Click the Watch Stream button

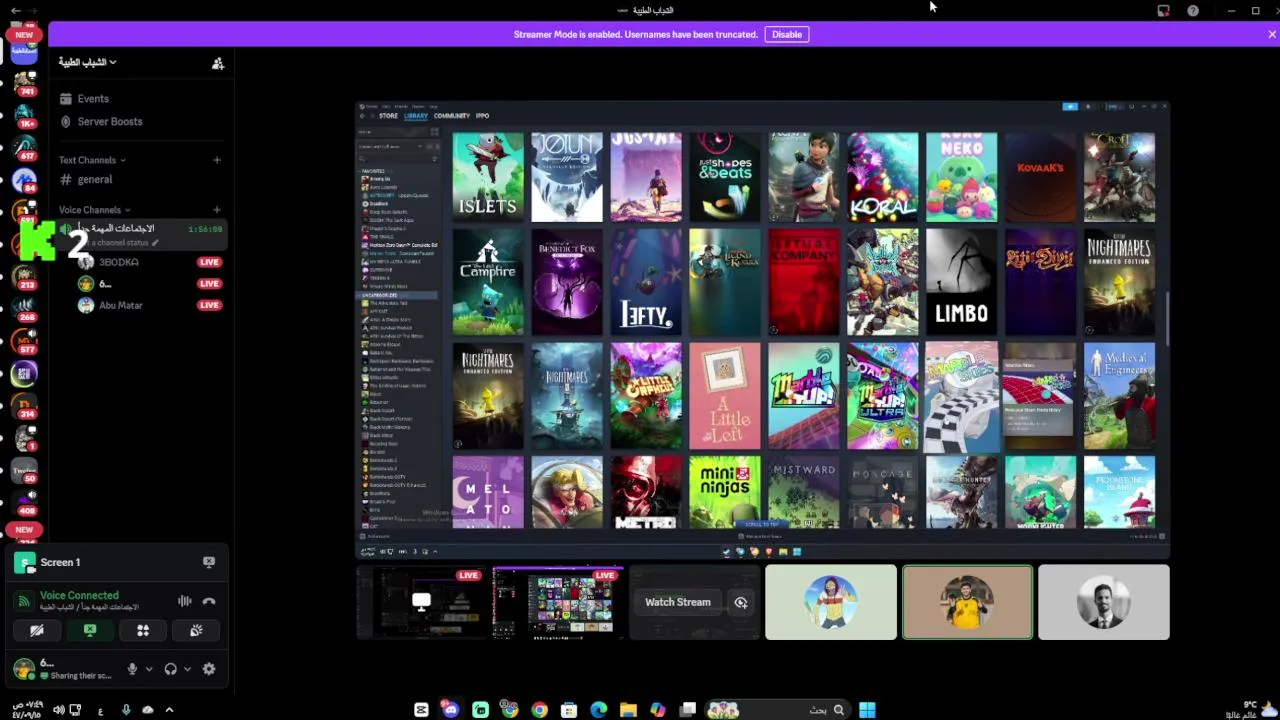[678, 602]
